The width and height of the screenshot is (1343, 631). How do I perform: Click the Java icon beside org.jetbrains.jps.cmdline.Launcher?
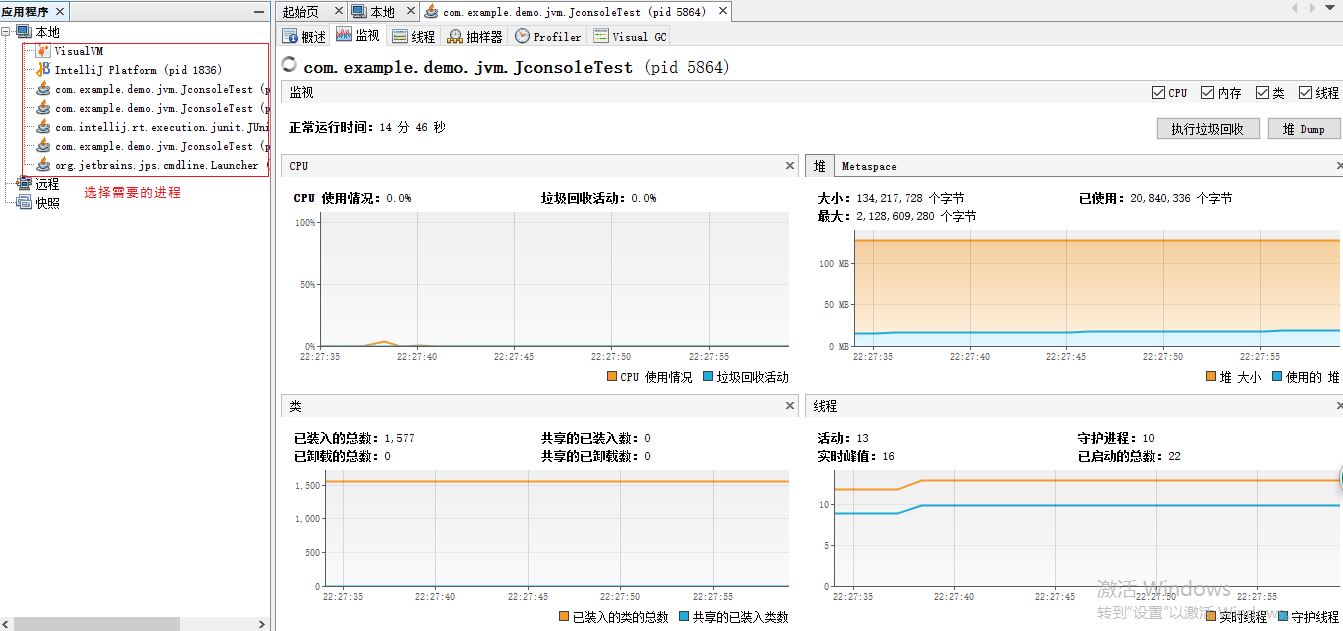(43, 165)
